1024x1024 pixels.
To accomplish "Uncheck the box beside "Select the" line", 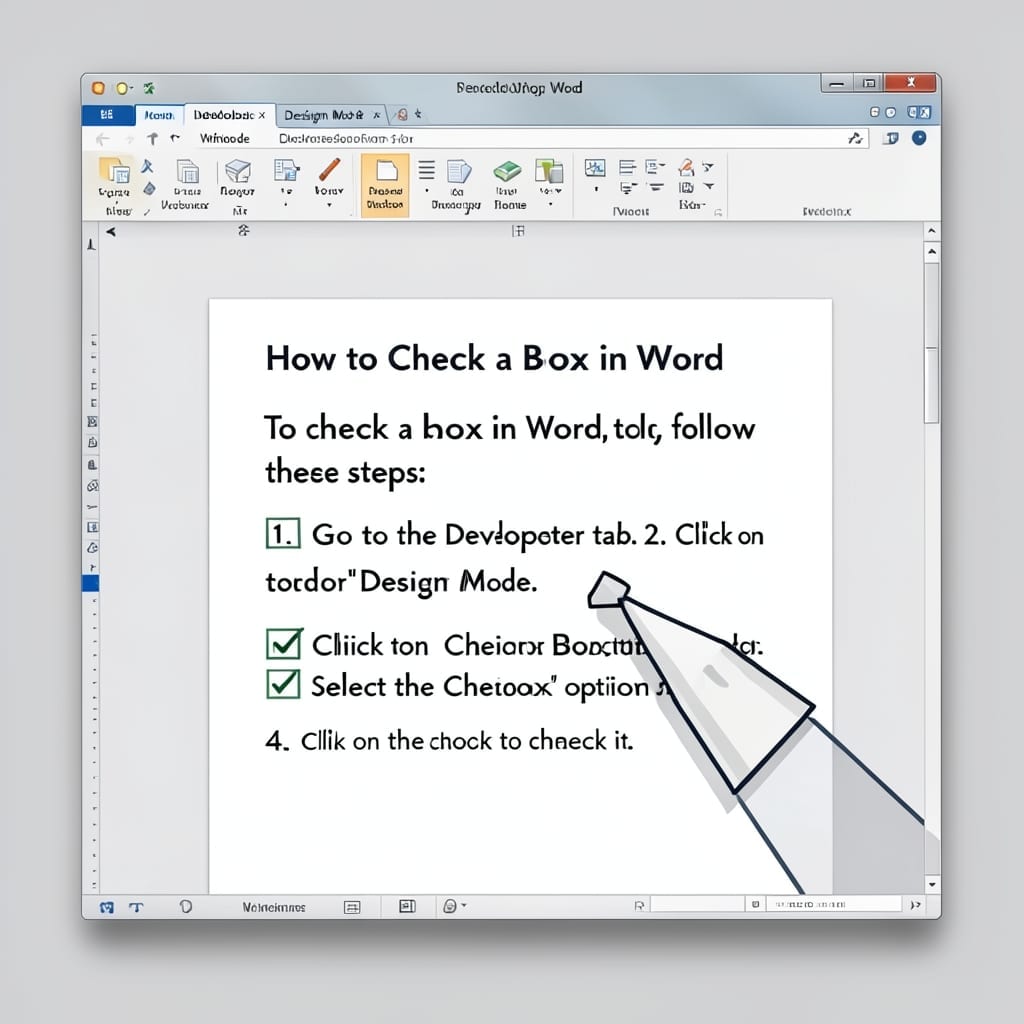I will coord(283,684).
